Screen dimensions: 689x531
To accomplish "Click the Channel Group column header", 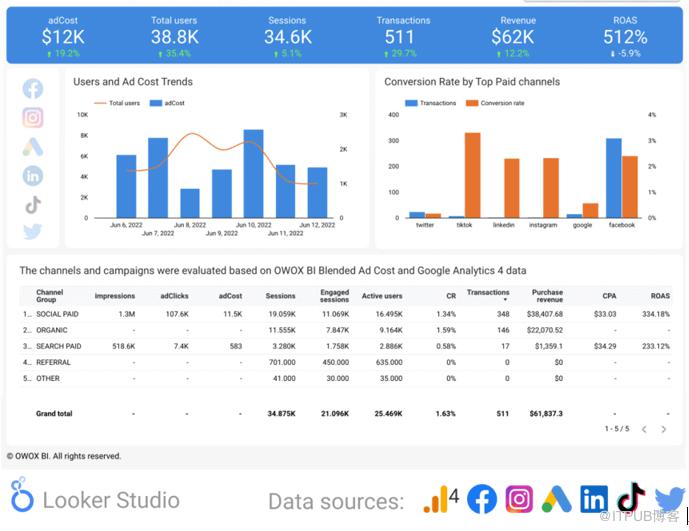I will point(49,295).
